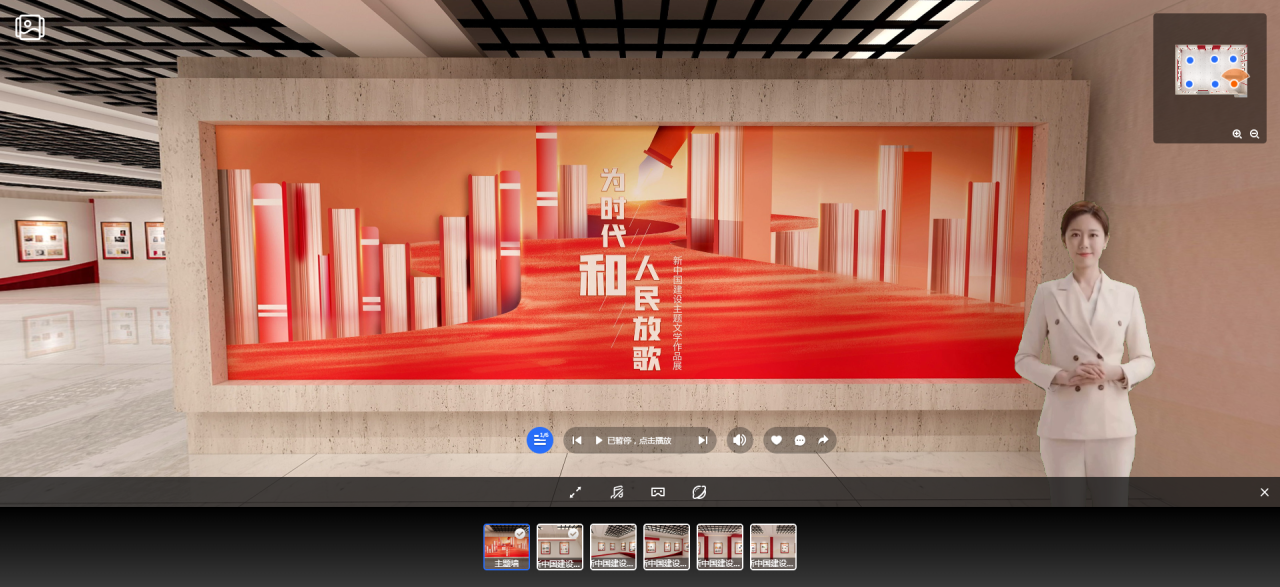Select the fourth 新中国建设 scene tab
This screenshot has height=587, width=1280.
[666, 546]
